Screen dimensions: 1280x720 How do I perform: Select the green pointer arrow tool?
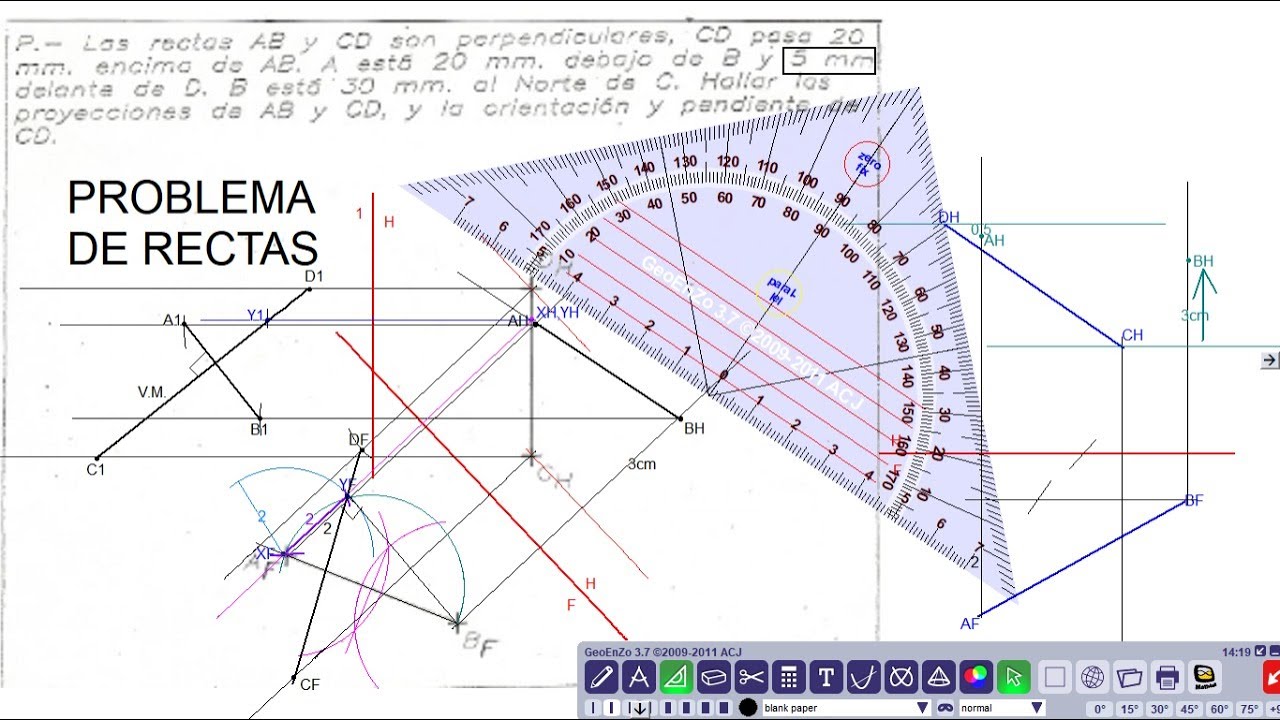[x=1014, y=677]
